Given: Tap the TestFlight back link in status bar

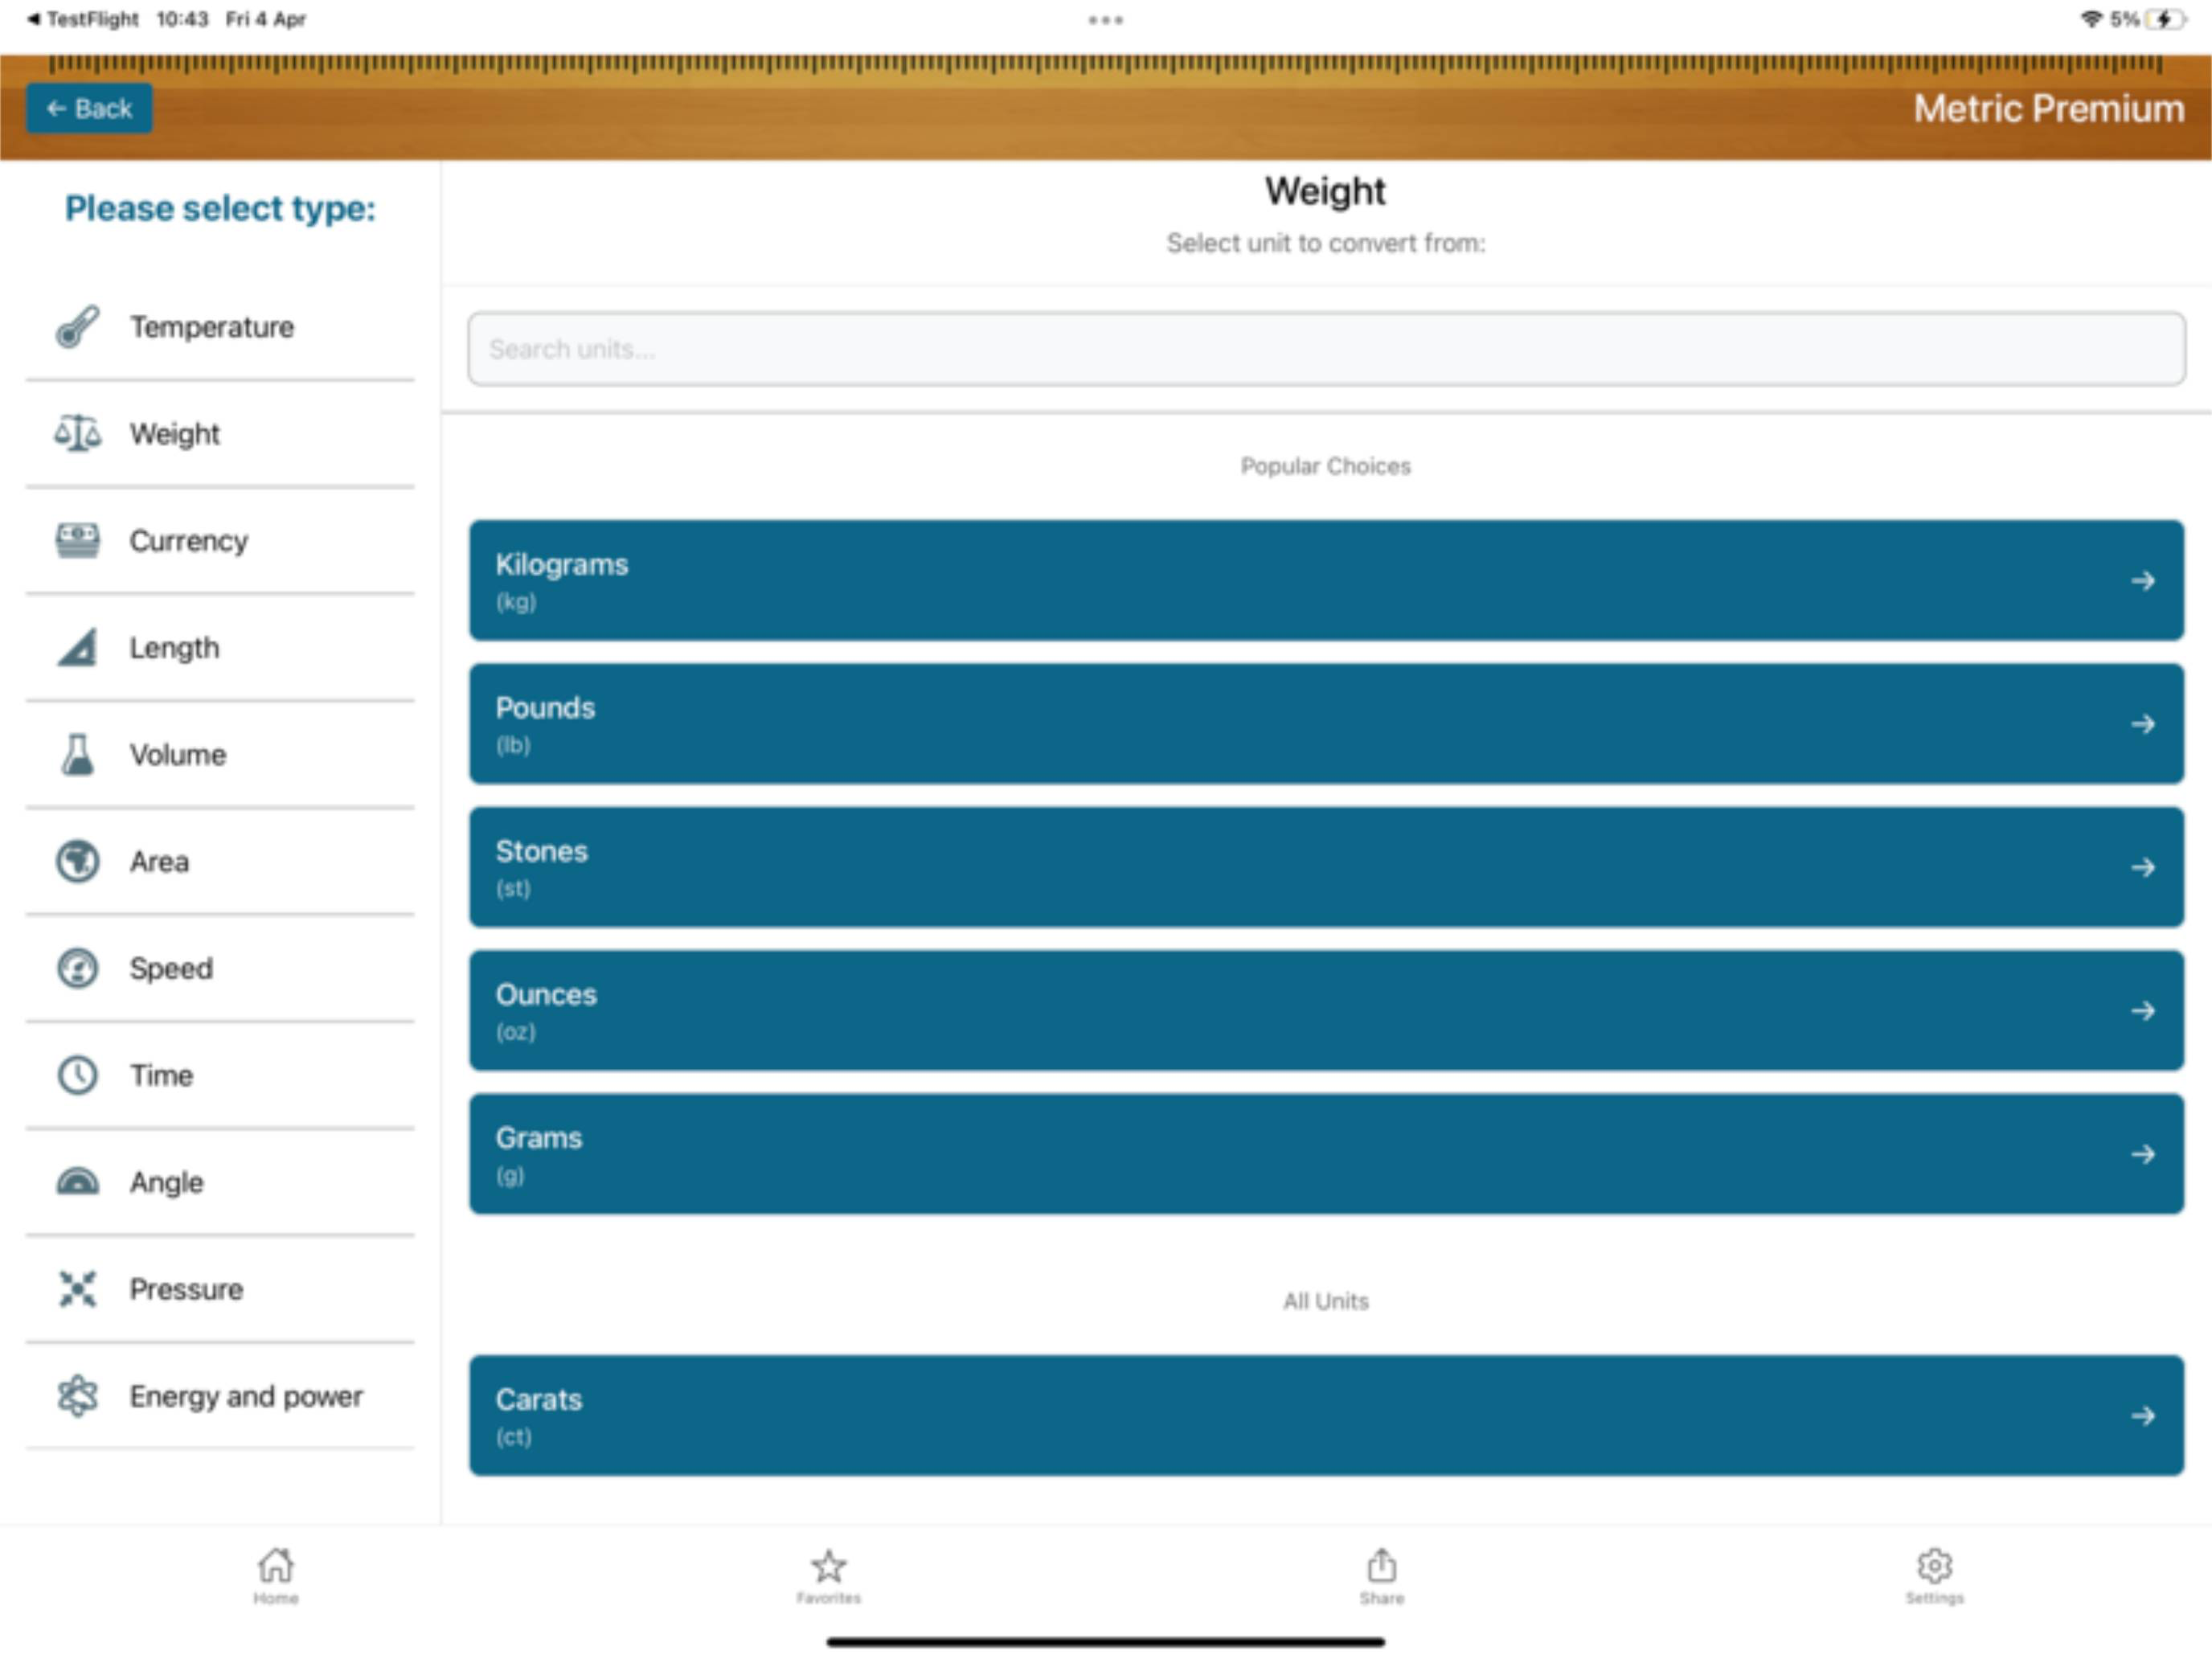Looking at the screenshot, I should (83, 19).
